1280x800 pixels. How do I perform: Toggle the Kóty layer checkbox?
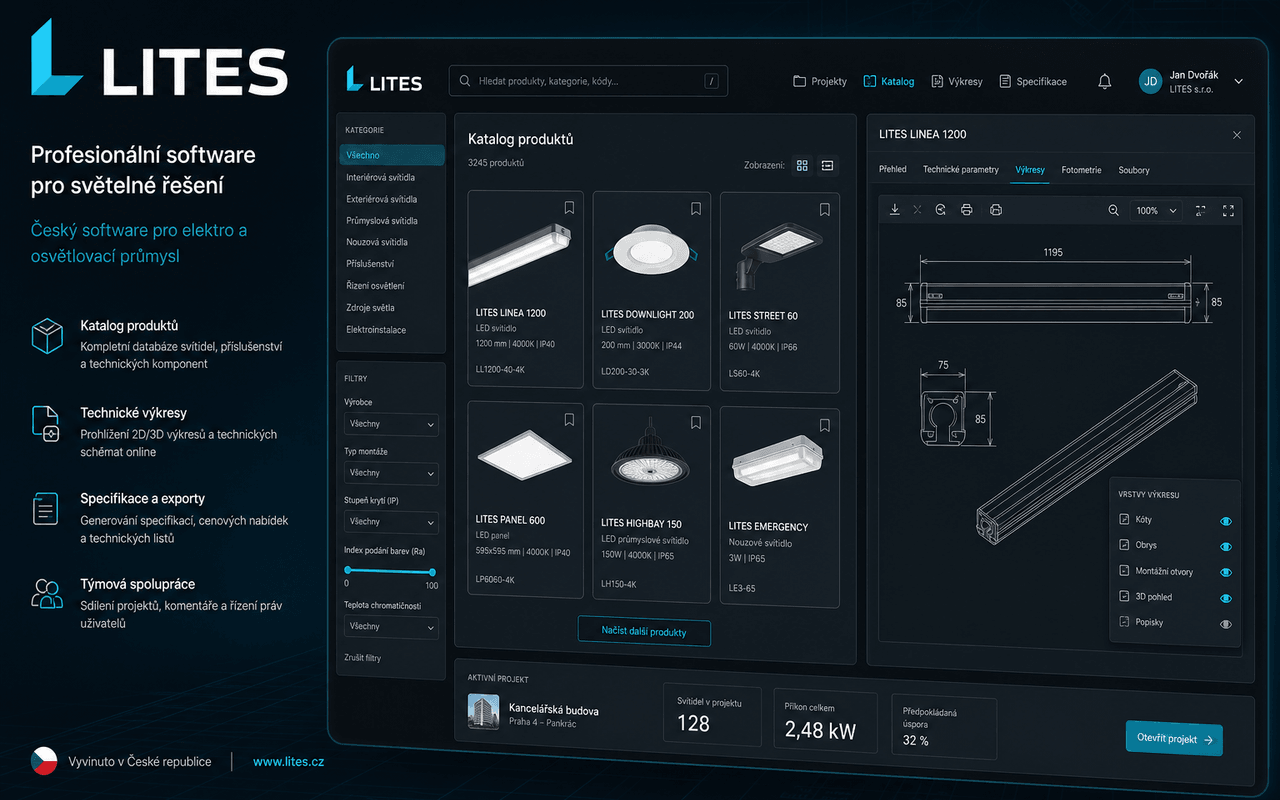click(x=1124, y=520)
